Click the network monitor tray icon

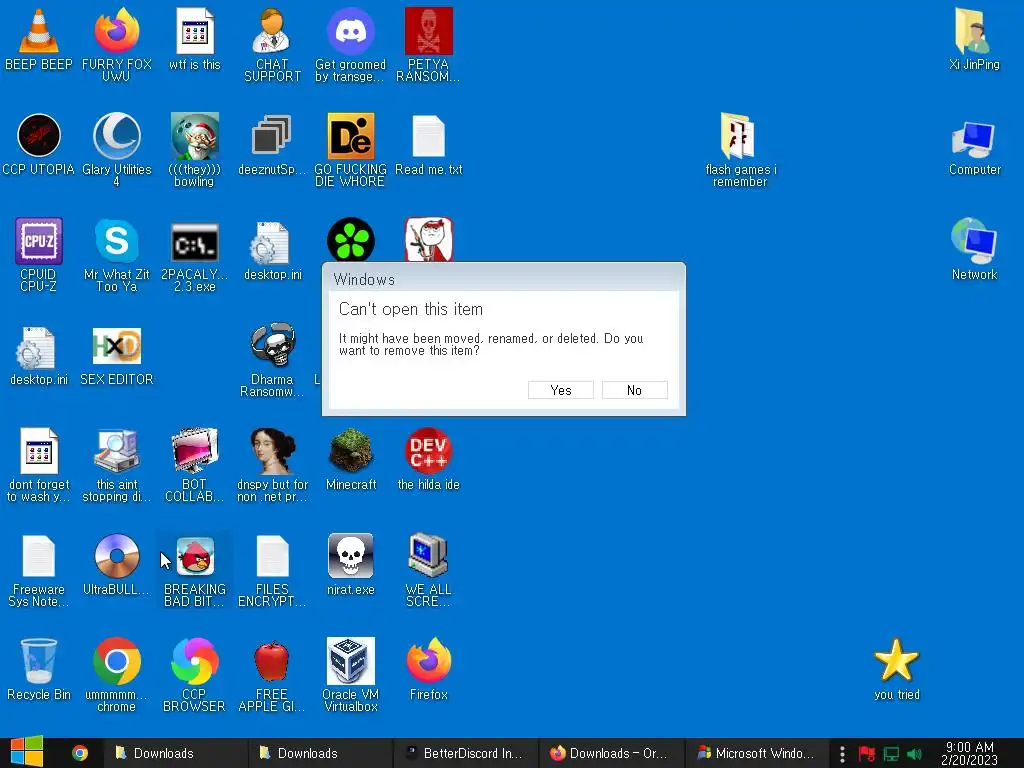[x=891, y=754]
